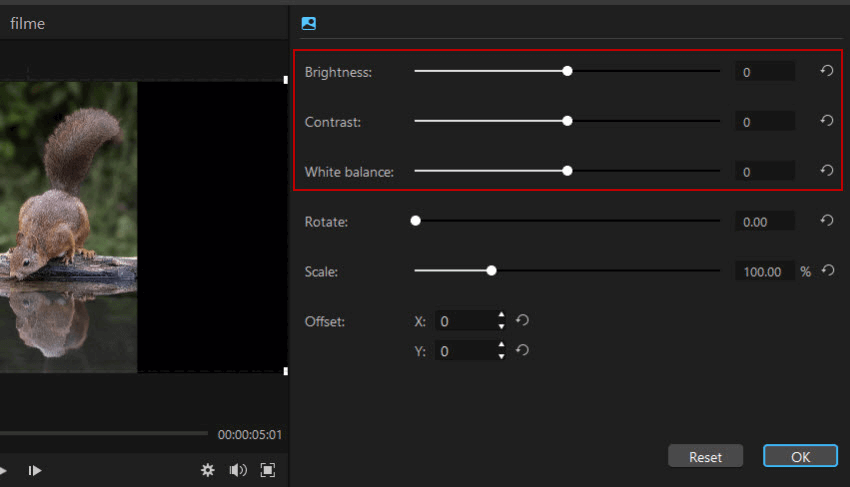This screenshot has width=850, height=487.
Task: Reset the Offset X value
Action: [x=522, y=321]
